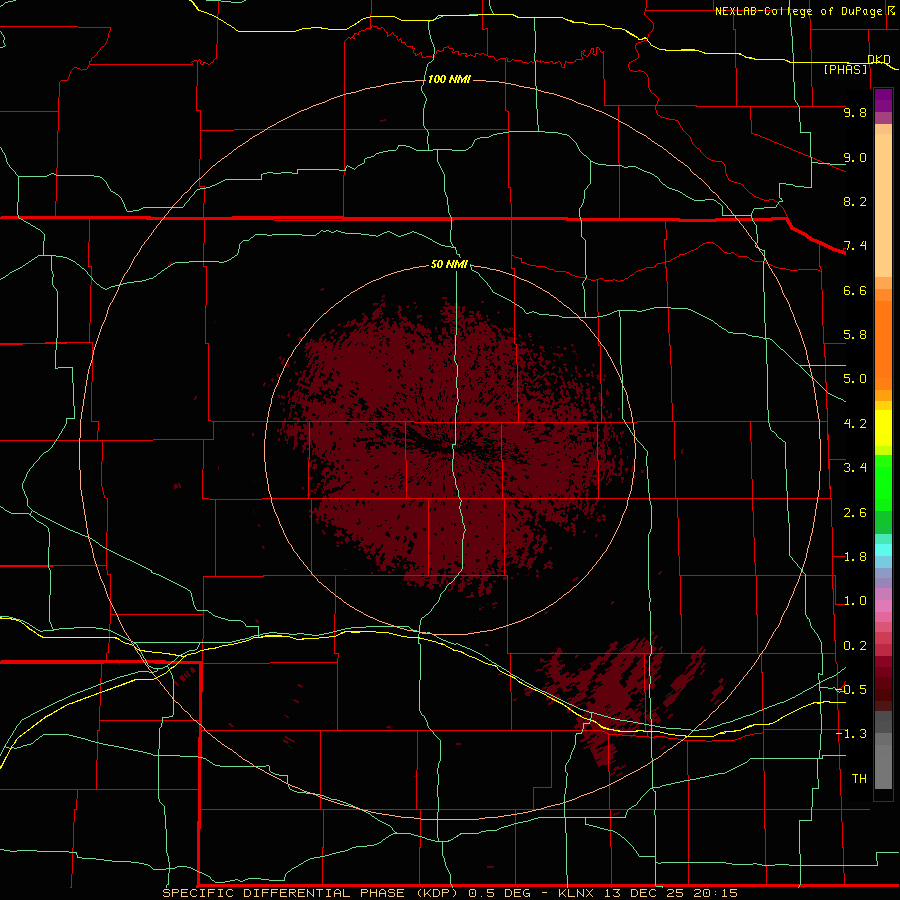This screenshot has width=900, height=900.
Task: Click the 3.4 scale value
Action: click(x=855, y=468)
